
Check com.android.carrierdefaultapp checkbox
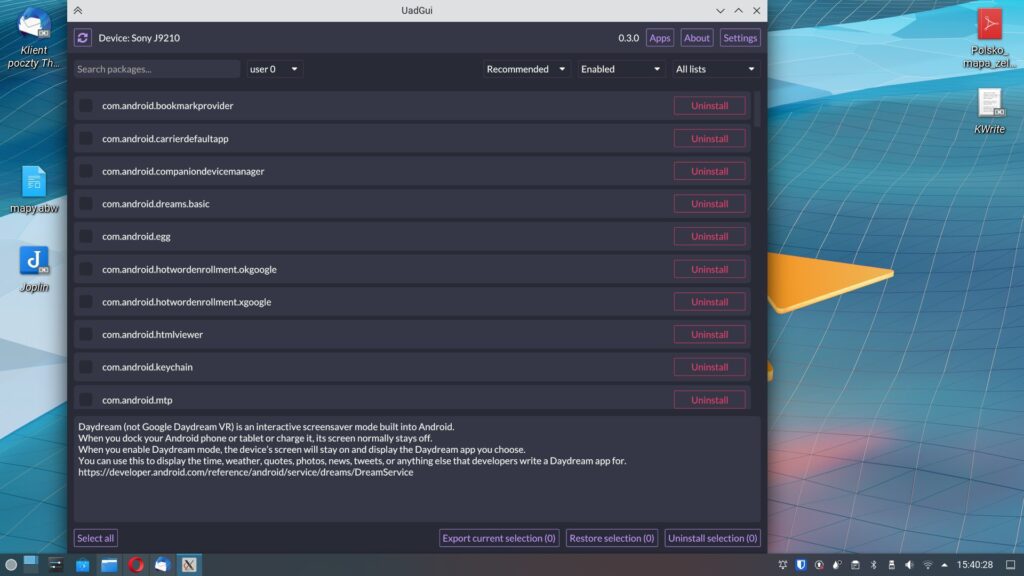tap(86, 138)
